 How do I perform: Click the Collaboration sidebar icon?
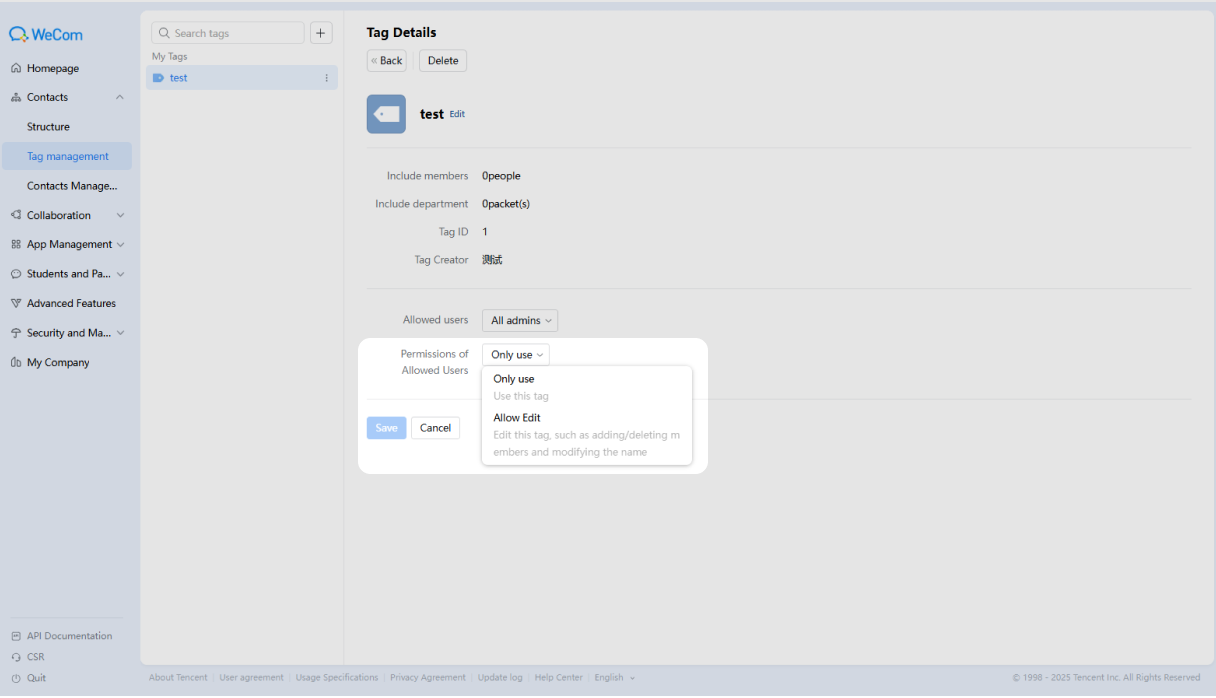(16, 216)
